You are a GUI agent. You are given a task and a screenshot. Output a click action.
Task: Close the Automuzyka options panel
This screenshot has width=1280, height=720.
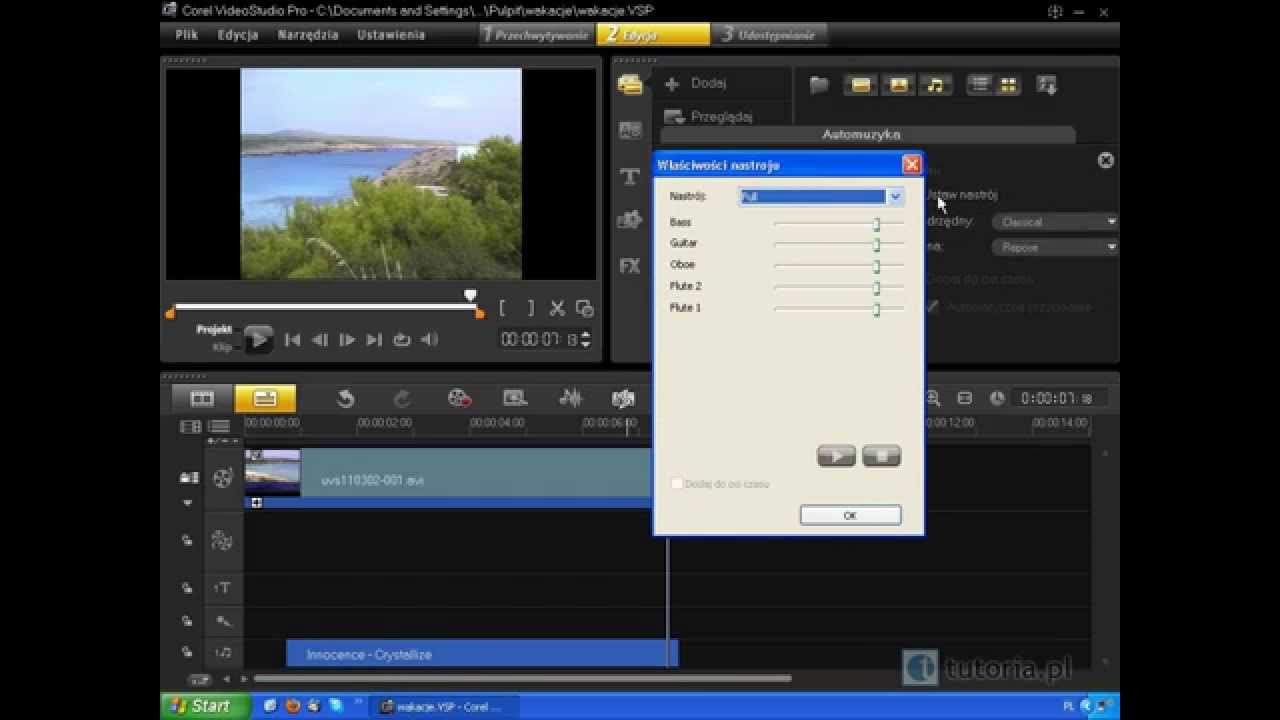coord(1105,160)
